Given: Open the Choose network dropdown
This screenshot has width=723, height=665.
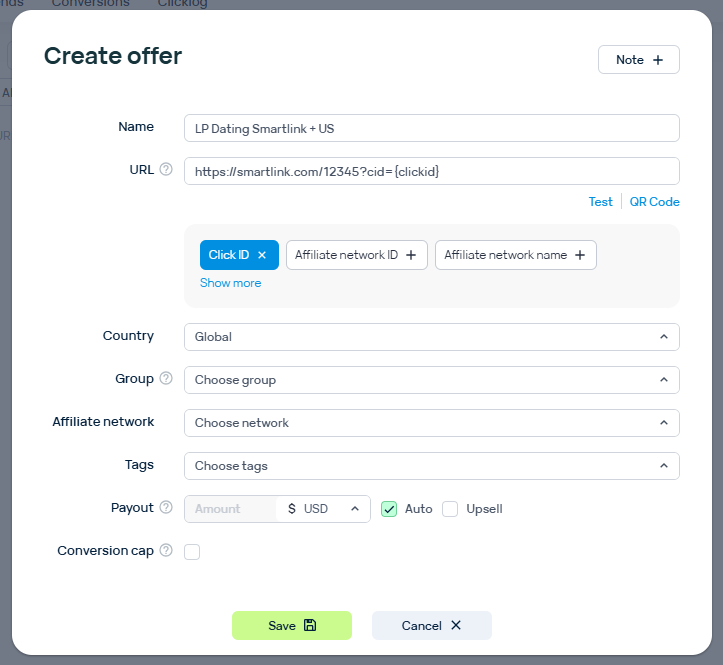Looking at the screenshot, I should tap(431, 423).
